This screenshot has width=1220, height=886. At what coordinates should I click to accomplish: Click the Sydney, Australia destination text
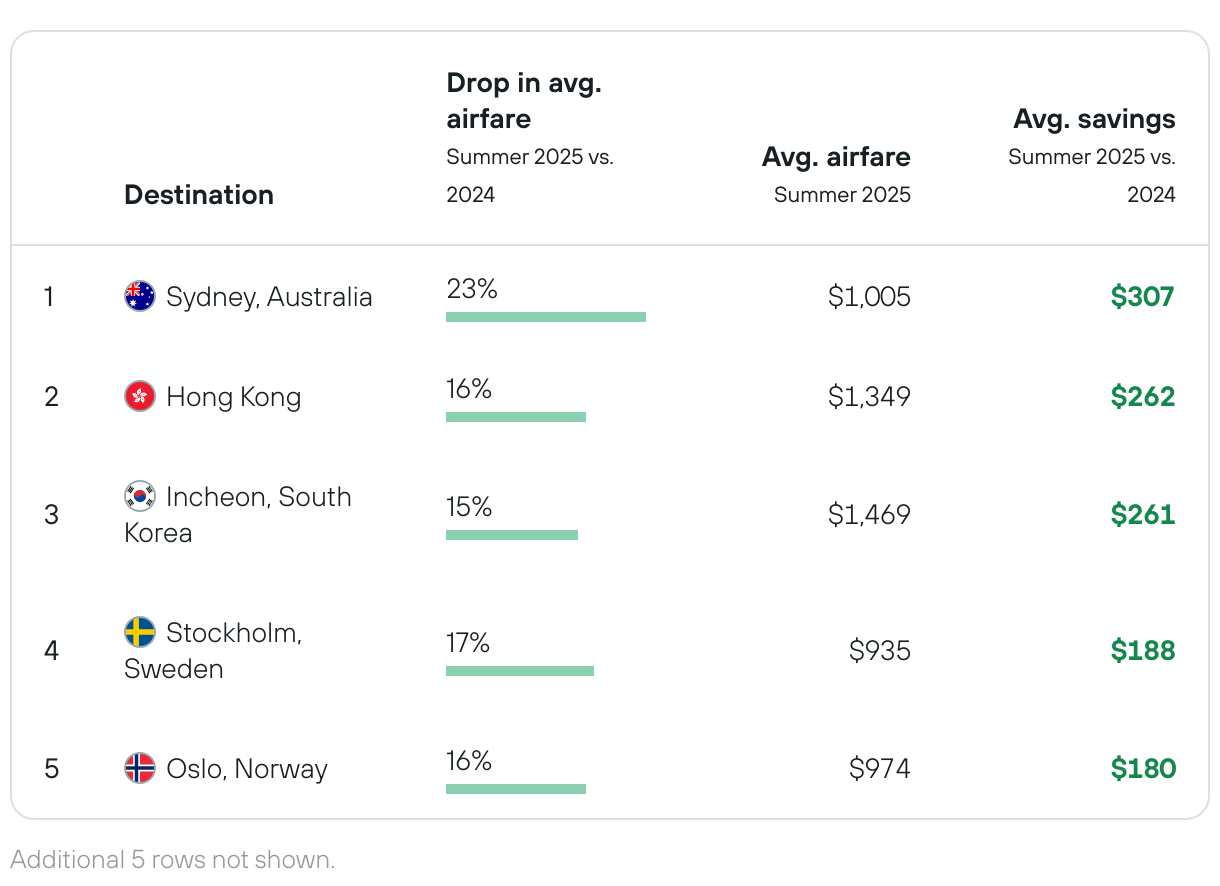pos(269,297)
